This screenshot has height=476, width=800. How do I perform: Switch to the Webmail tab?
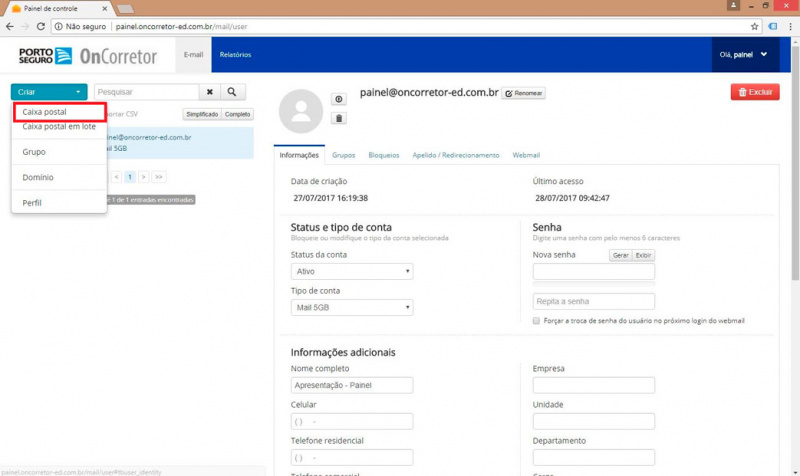point(526,155)
